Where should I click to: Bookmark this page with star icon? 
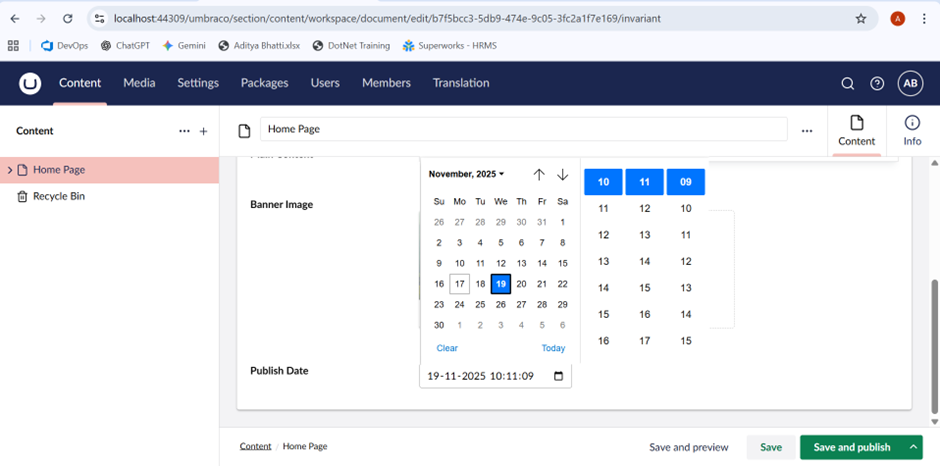[861, 18]
